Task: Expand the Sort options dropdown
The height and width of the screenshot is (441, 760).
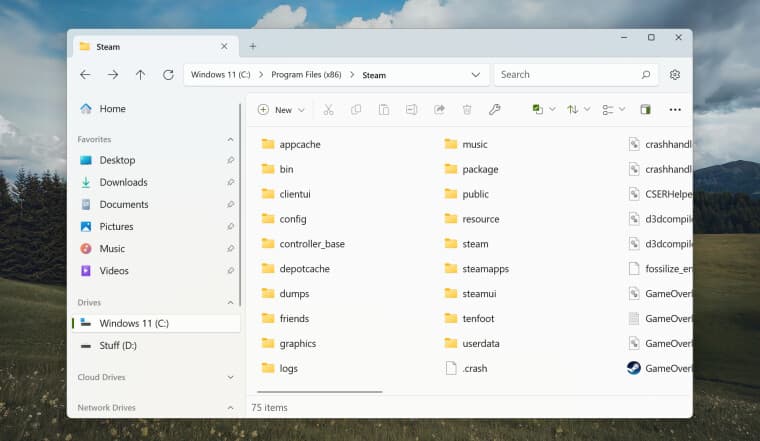Action: (x=578, y=110)
